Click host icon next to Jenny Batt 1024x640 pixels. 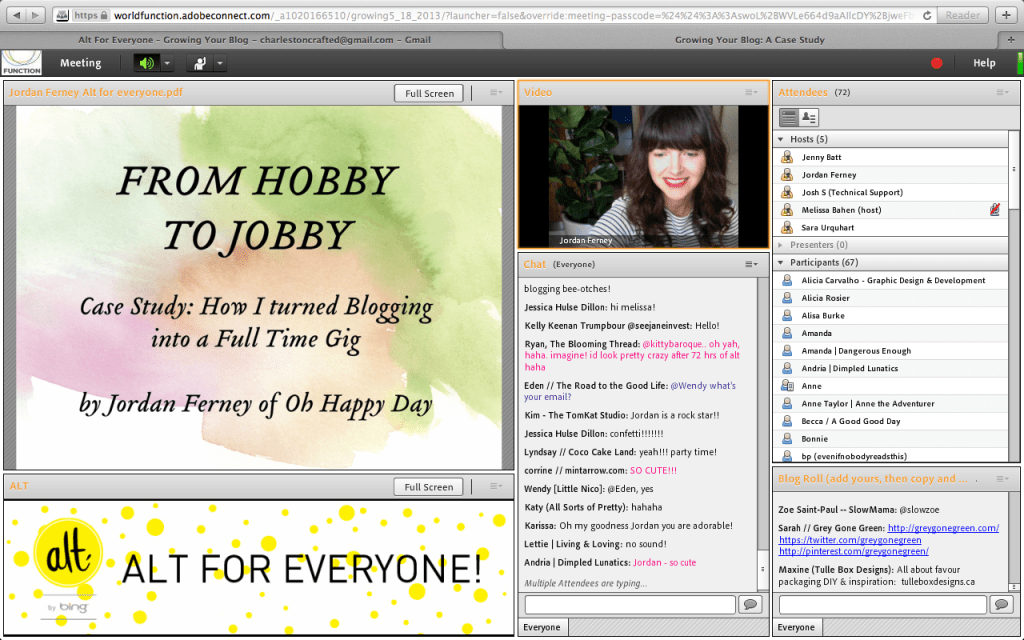tap(787, 157)
